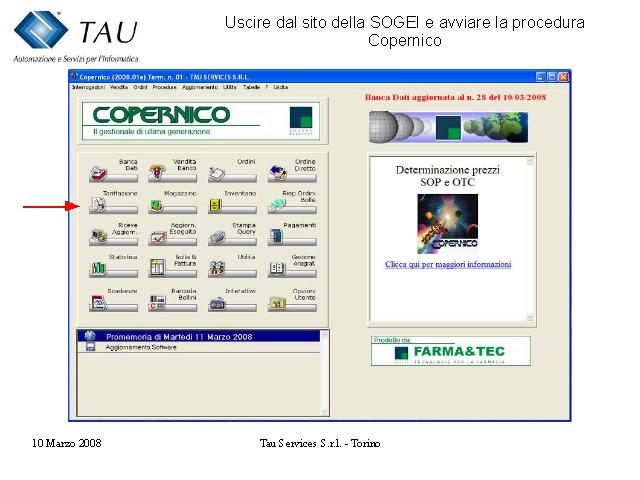
Task: Click the globes banner image under Banca Dati notice
Action: 448,127
